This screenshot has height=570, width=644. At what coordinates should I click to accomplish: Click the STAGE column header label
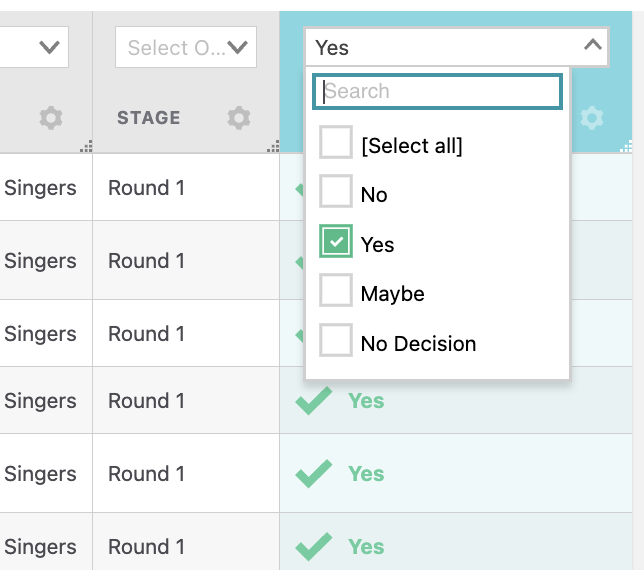tap(149, 118)
